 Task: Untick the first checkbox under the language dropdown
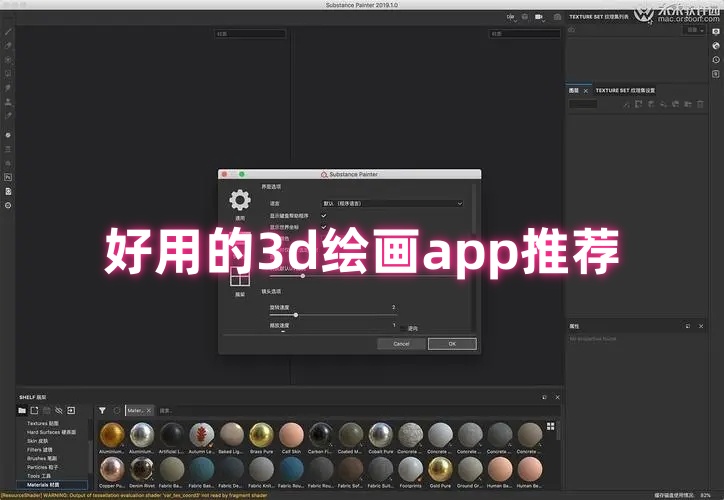point(324,216)
